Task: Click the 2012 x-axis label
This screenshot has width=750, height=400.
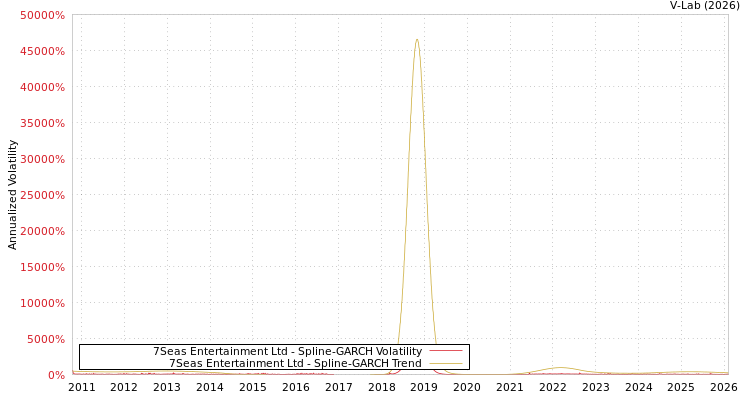Action: pyautogui.click(x=124, y=387)
